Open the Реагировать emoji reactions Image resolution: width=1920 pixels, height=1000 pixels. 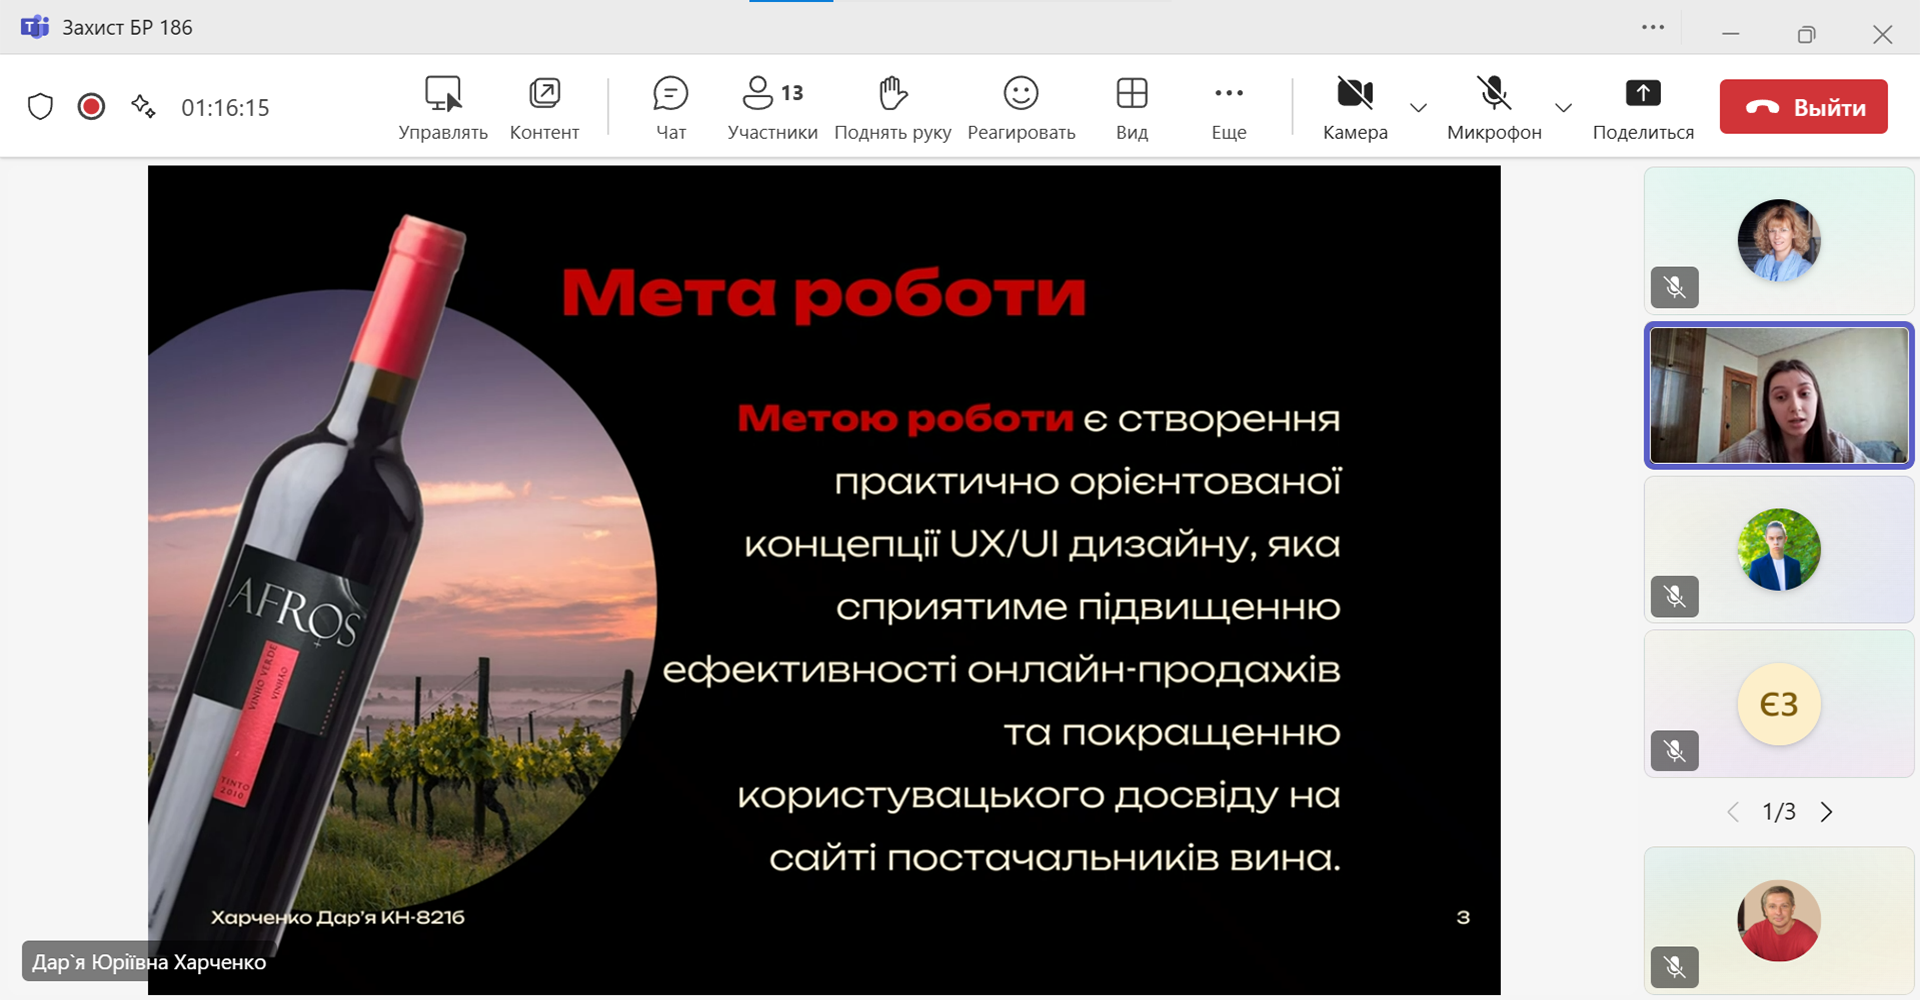(x=1021, y=107)
